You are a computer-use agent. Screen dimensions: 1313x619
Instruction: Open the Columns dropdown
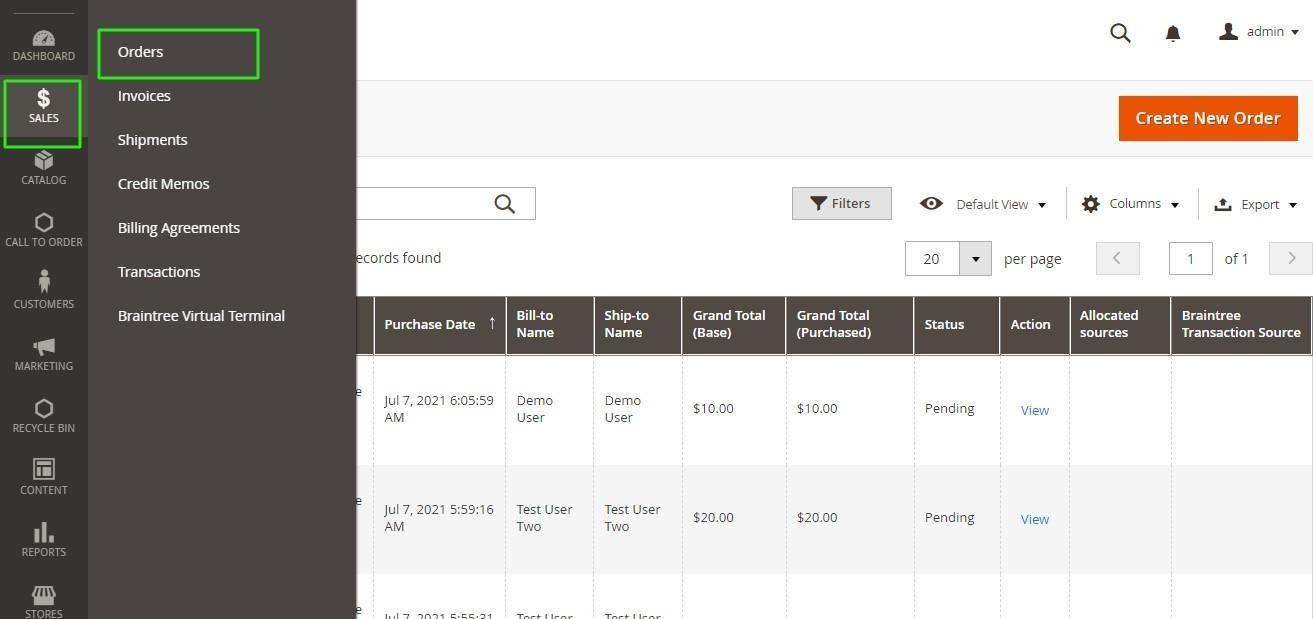[x=1130, y=204]
